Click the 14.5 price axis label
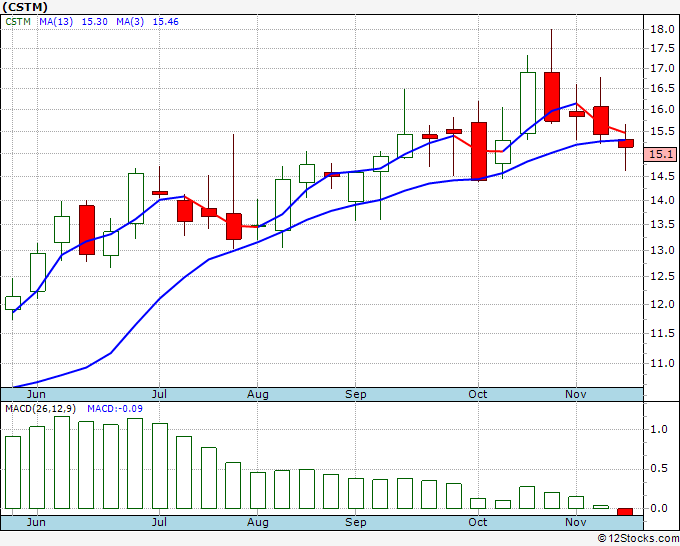The image size is (680, 546). 662,176
